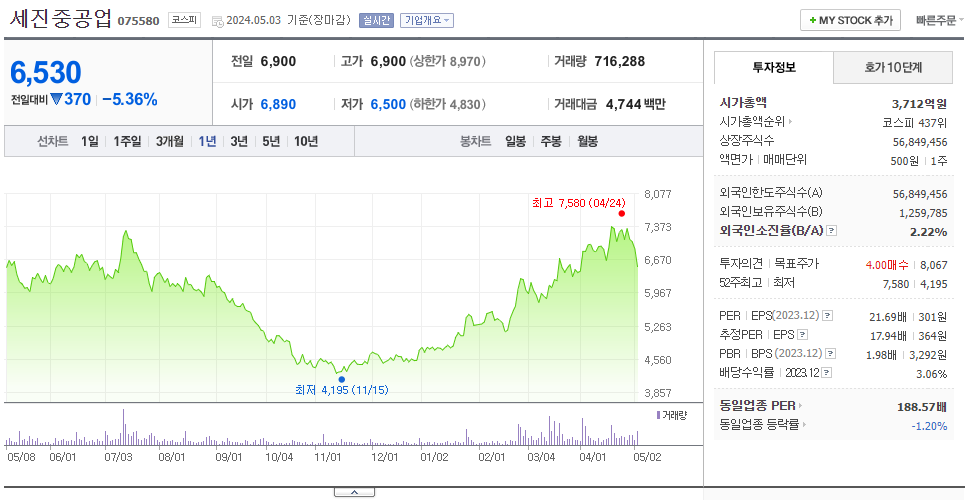Click the change rate -5.36%

click(x=130, y=99)
